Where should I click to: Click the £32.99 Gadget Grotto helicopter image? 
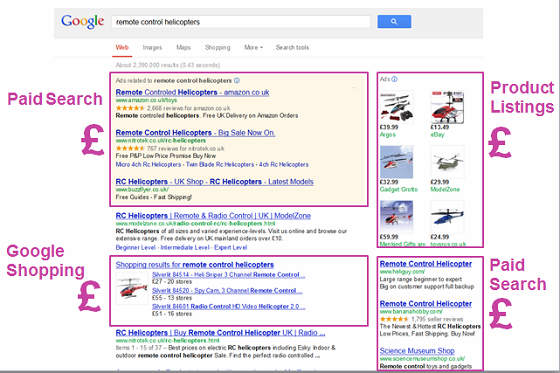(x=396, y=161)
